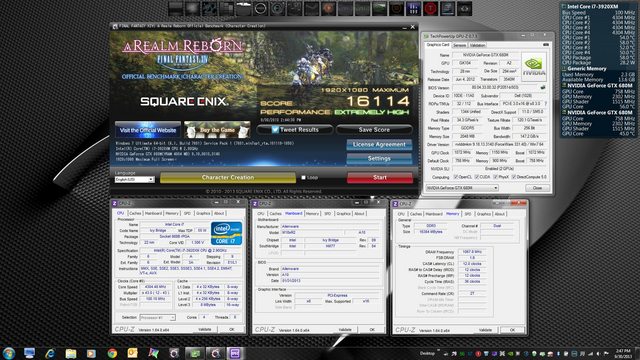
Task: Click the BIOS save chip icon in GPU-Z
Action: pos(542,87)
